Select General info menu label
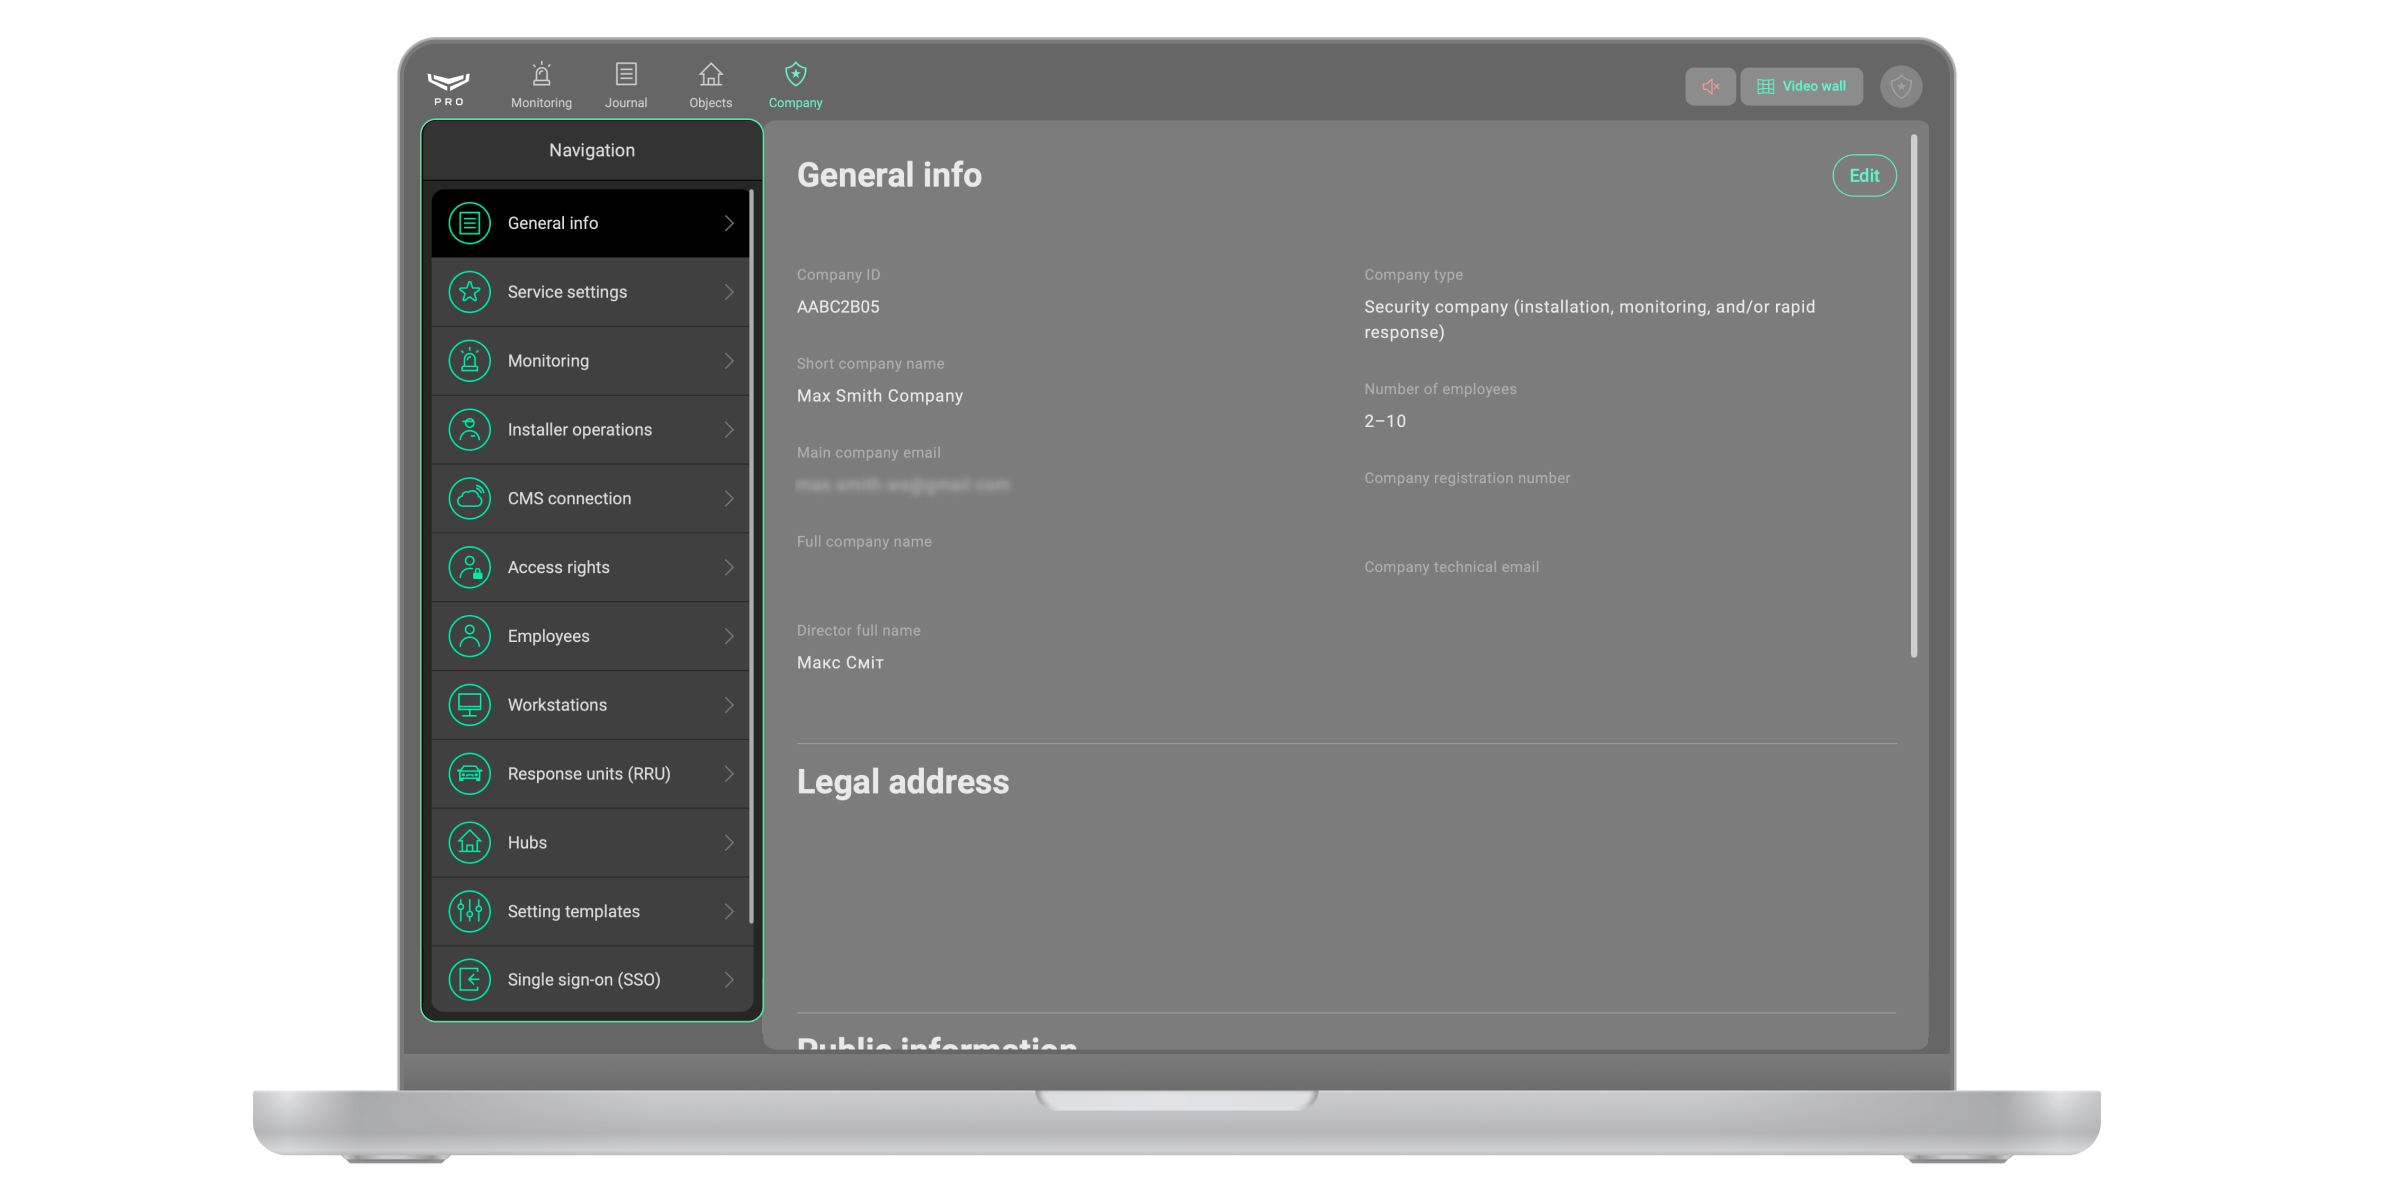This screenshot has height=1200, width=2400. 553,223
